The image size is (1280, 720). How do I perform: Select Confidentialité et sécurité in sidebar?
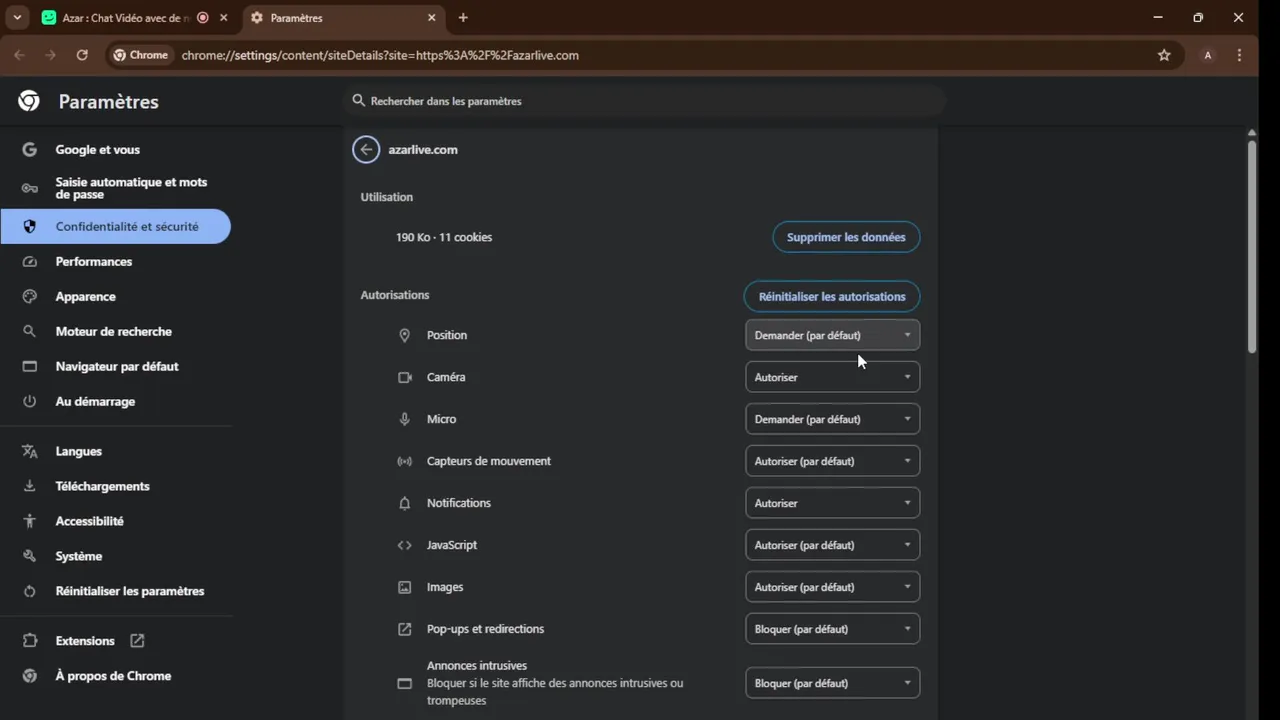tap(126, 227)
